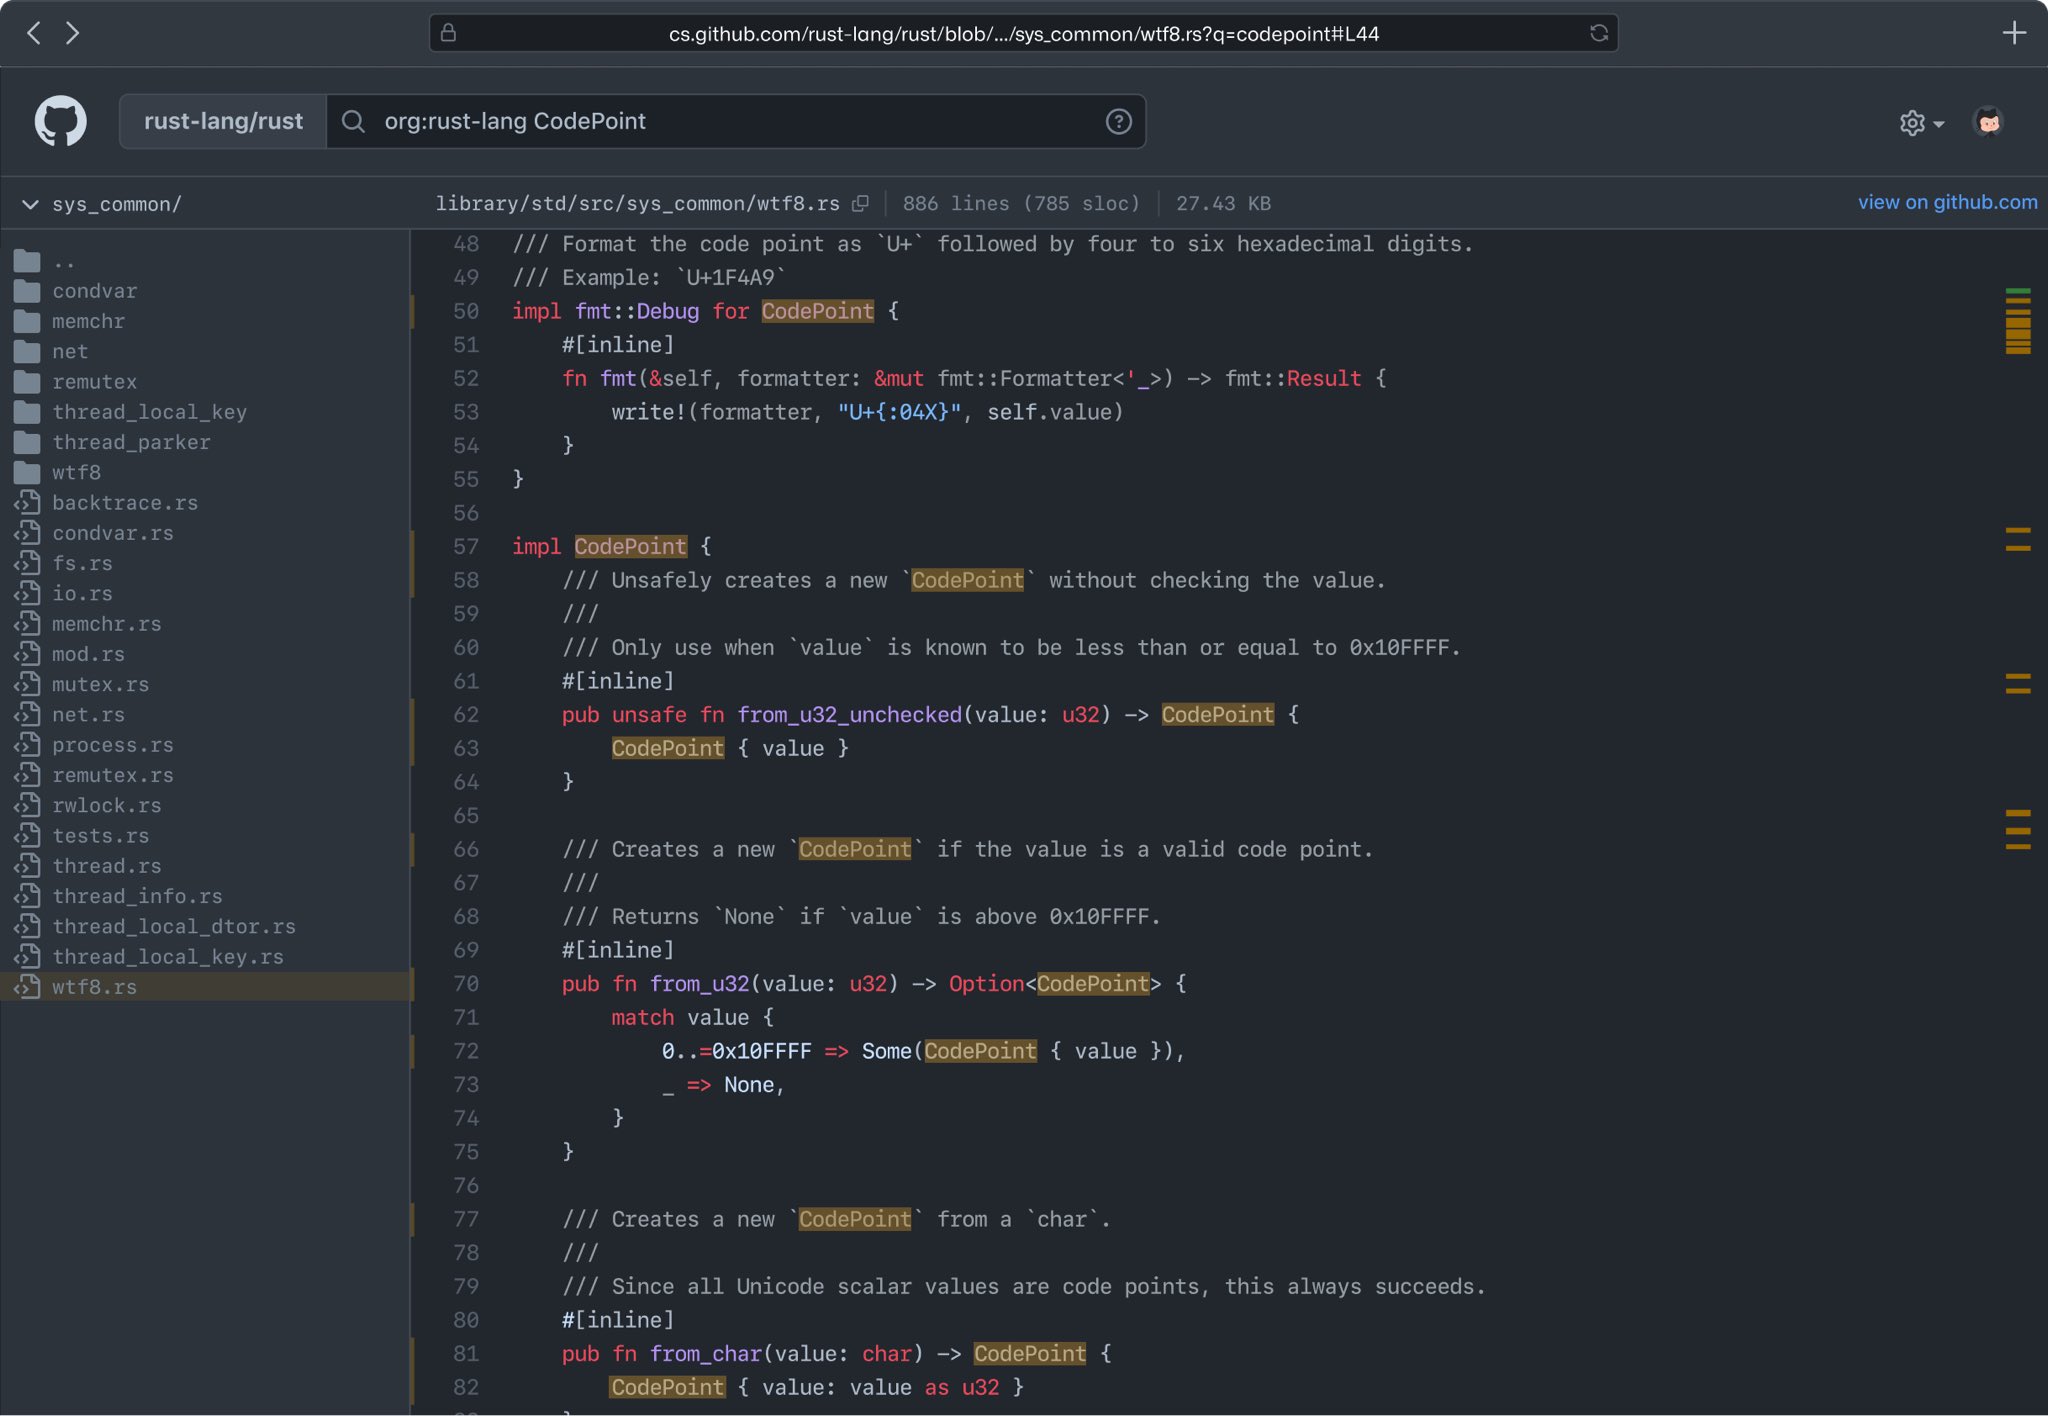
Task: Click the file icon beside backtrace.rs
Action: point(27,503)
